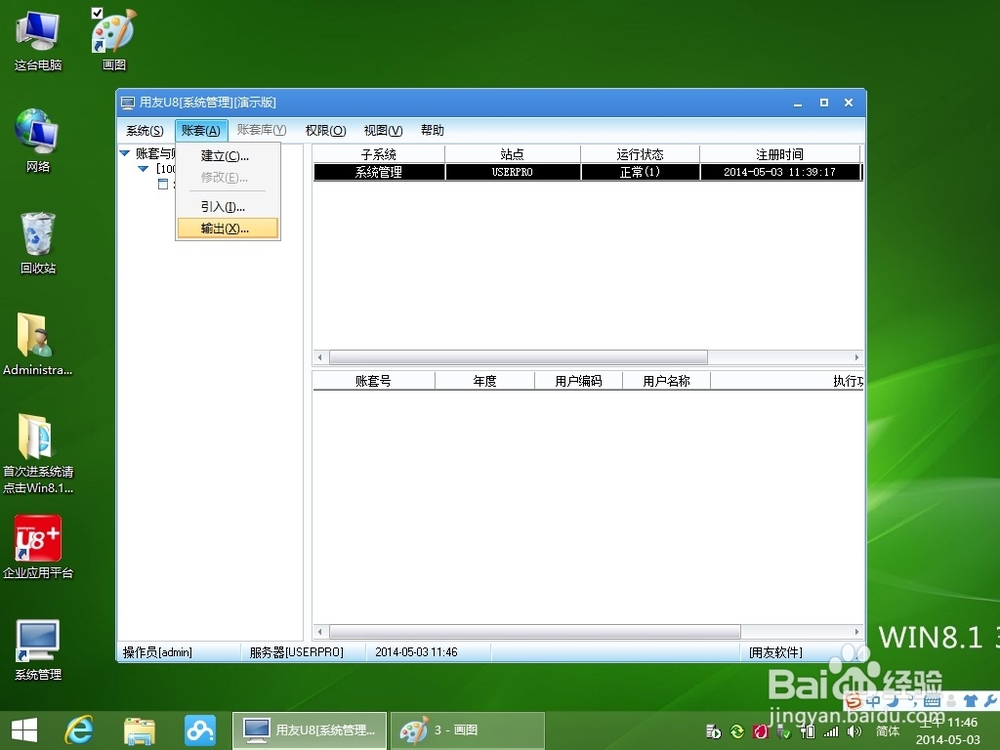
Task: Collapse the [100… account tree node
Action: point(143,169)
